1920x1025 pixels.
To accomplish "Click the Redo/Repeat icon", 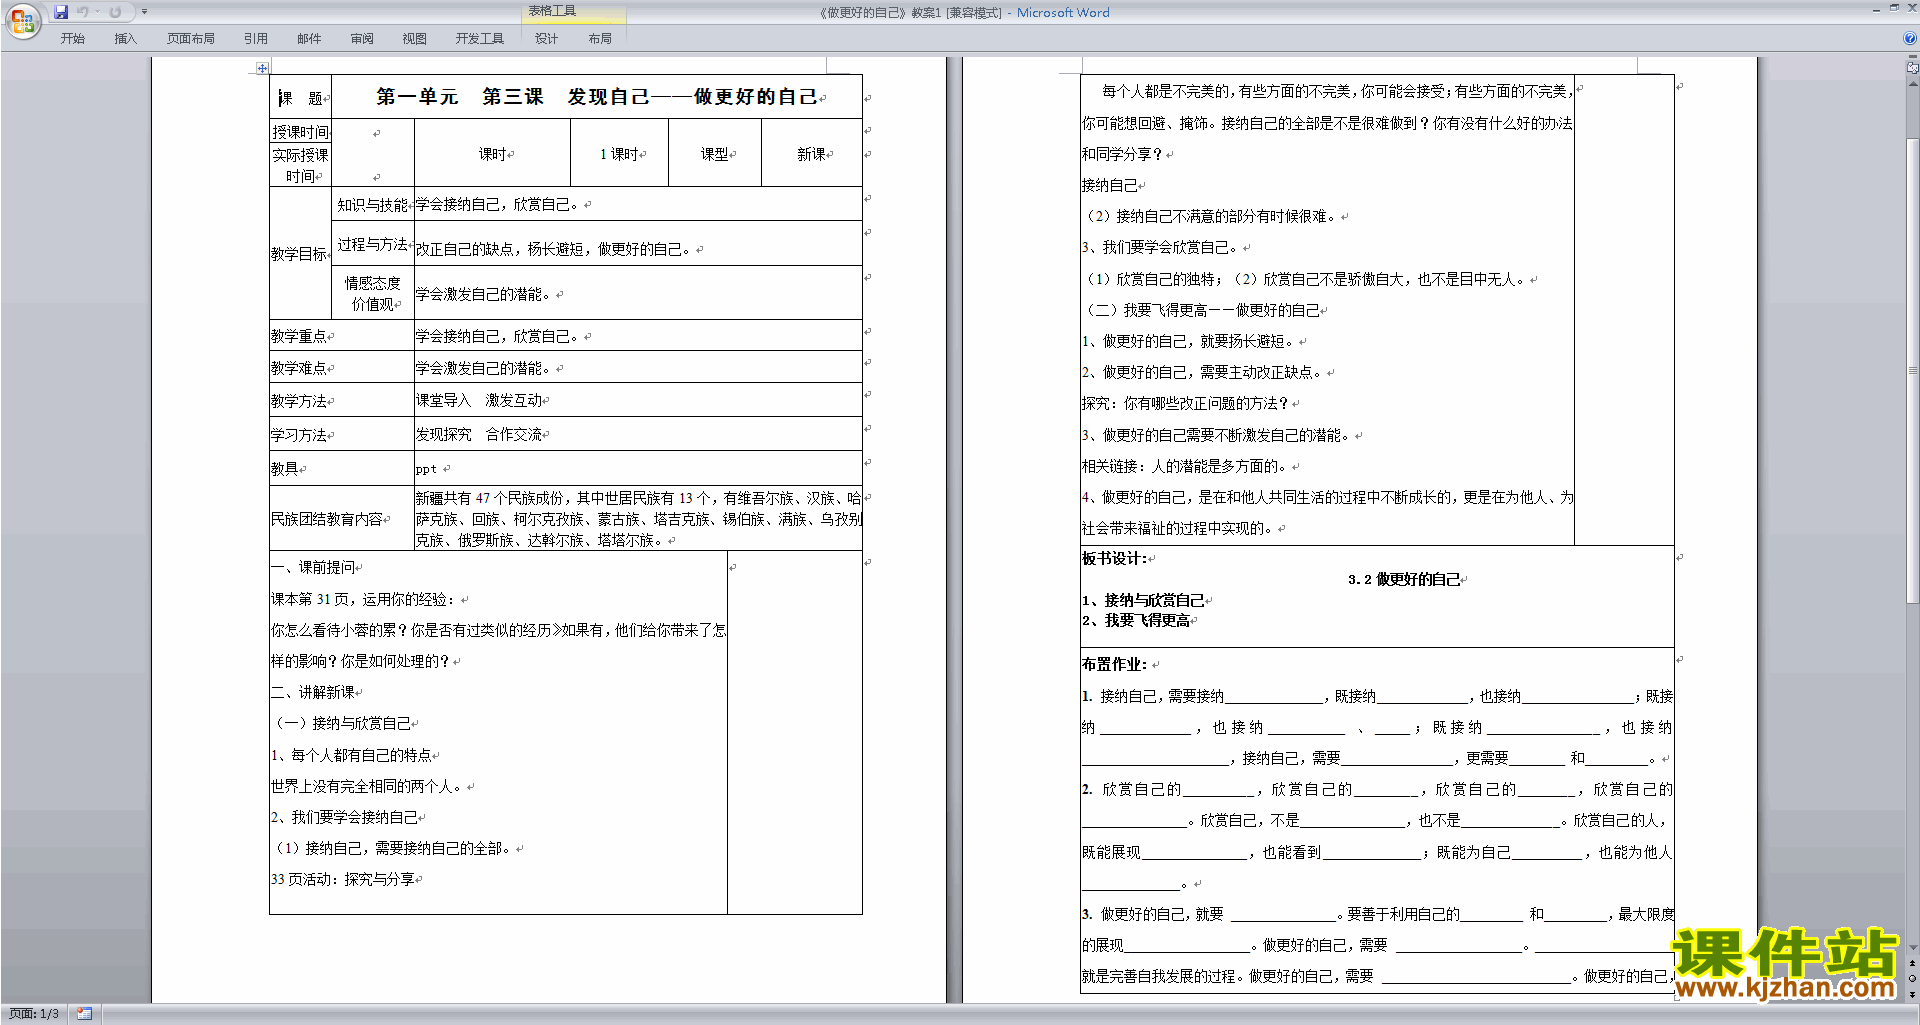I will coord(115,12).
